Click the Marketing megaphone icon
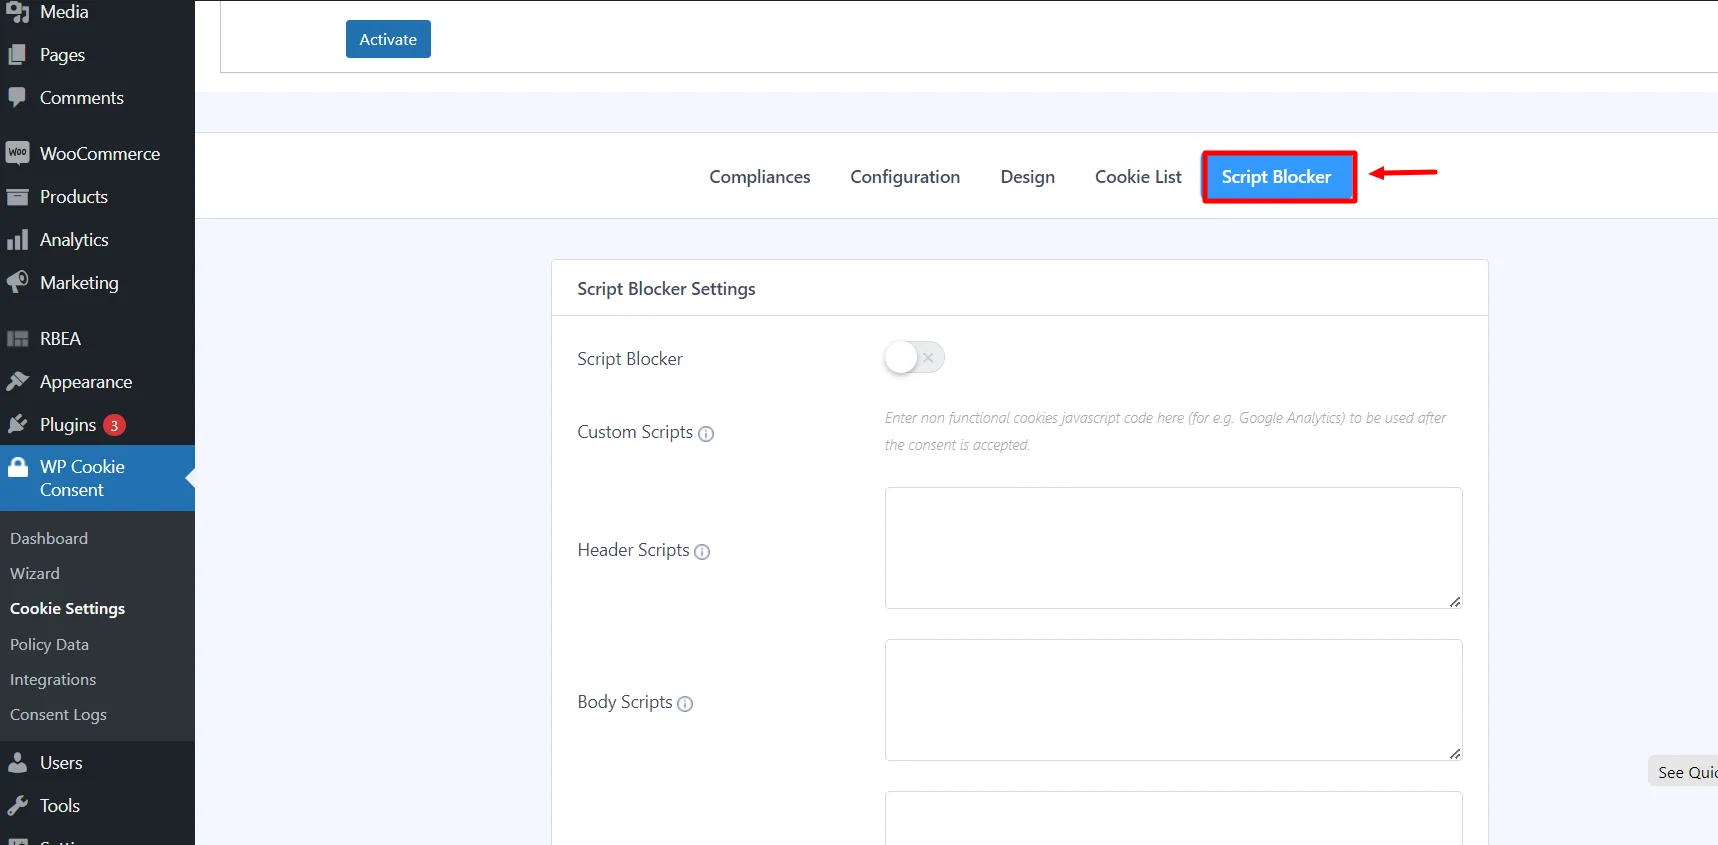The height and width of the screenshot is (845, 1718). pos(17,283)
